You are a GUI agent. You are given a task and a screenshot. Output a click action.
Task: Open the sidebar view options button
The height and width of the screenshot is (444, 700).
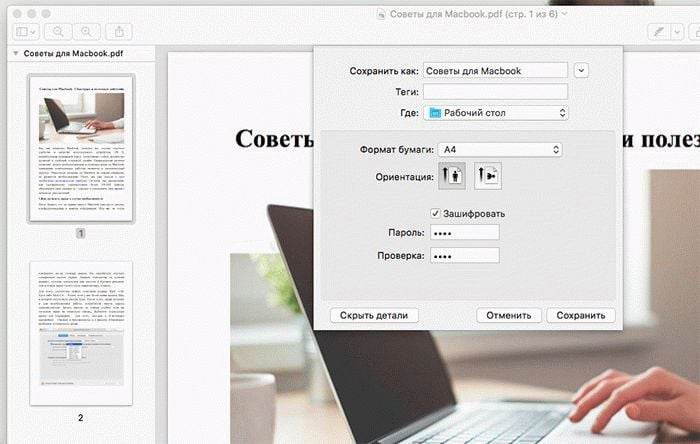26,32
